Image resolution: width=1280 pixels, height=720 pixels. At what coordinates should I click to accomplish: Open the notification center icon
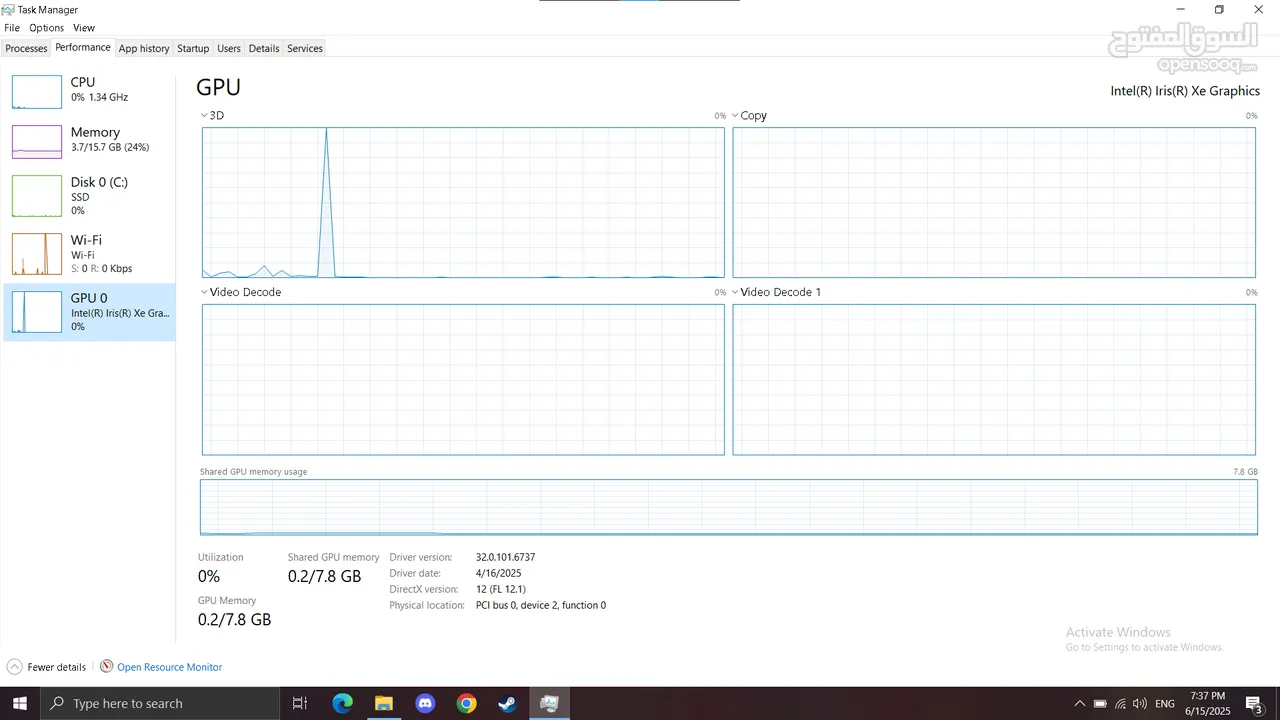pyautogui.click(x=1254, y=703)
